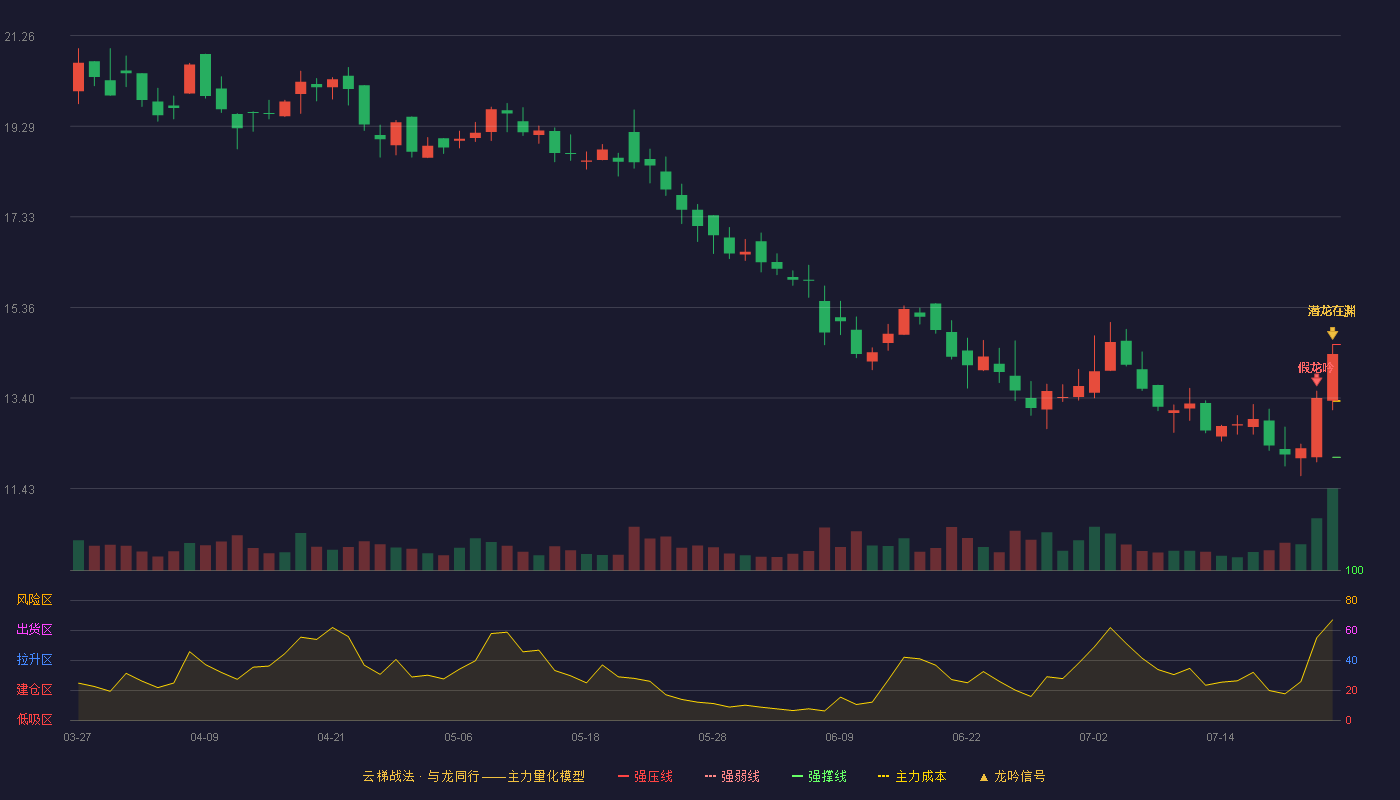Image resolution: width=1400 pixels, height=800 pixels.
Task: Click the chart title 云梯战法 · 与龙同行
Action: coord(421,776)
